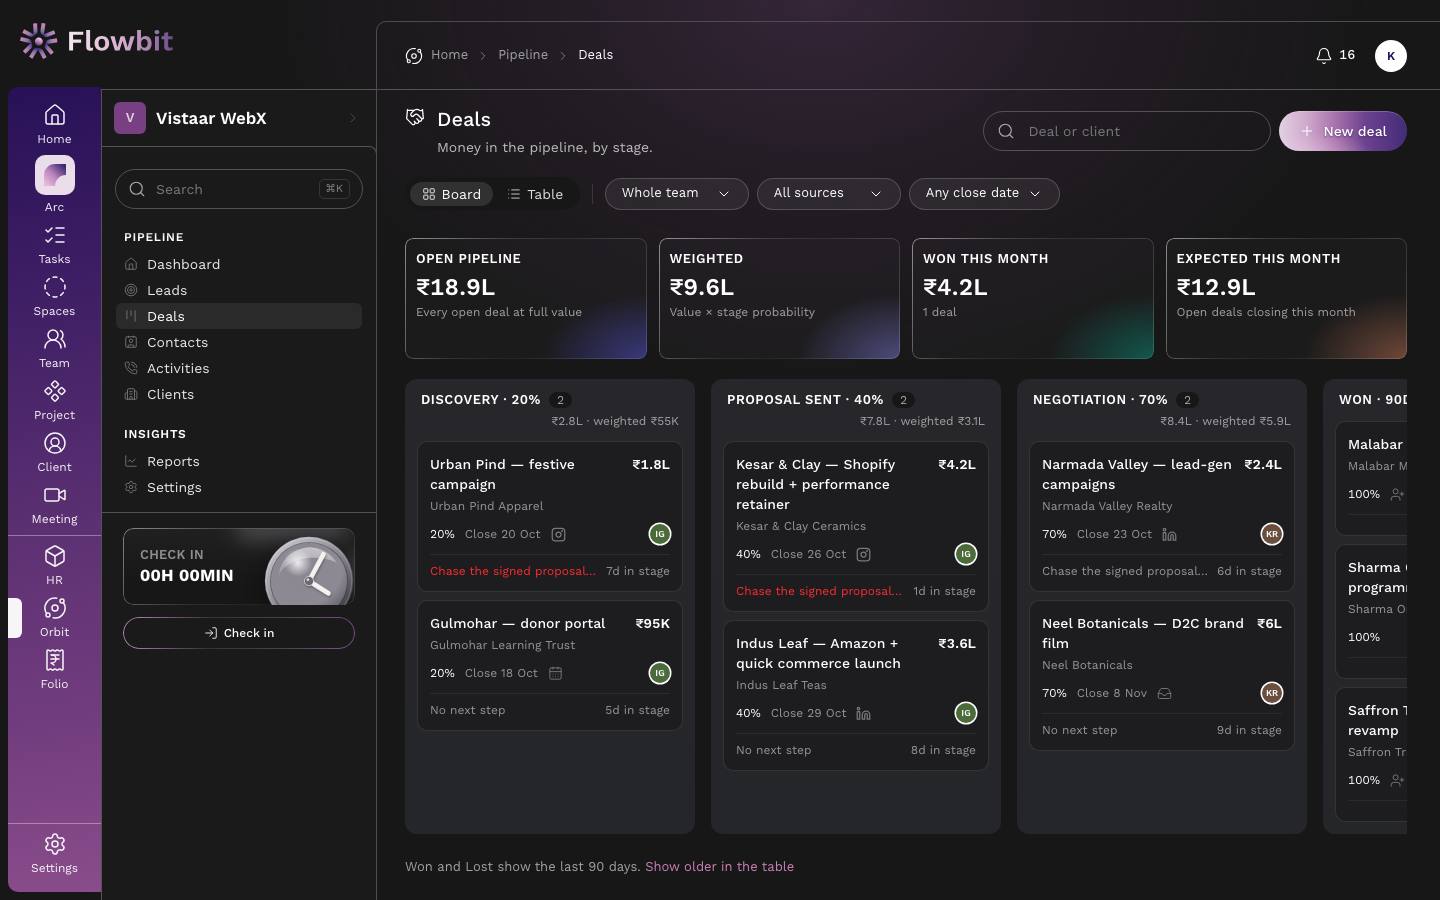Open the All sources filter dropdown

[828, 193]
